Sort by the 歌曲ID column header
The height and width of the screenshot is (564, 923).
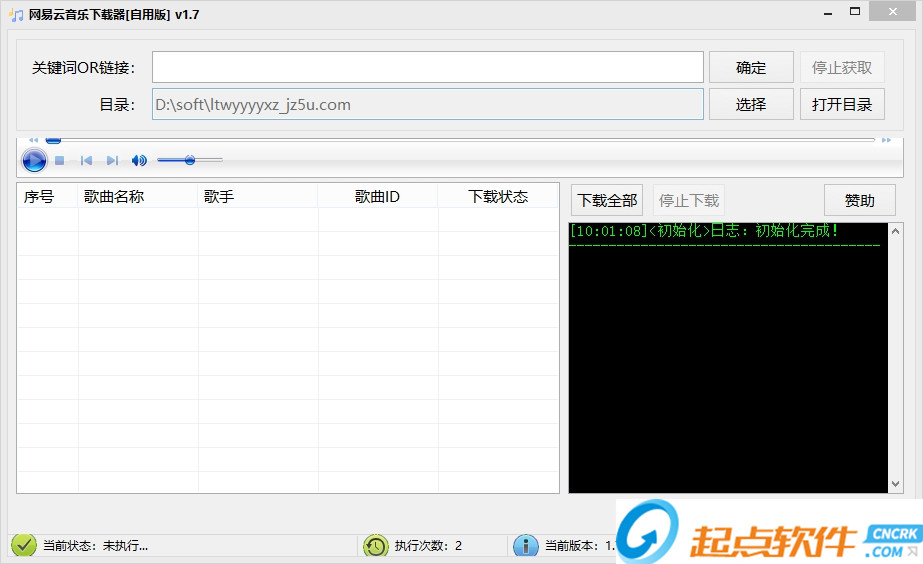click(x=378, y=196)
